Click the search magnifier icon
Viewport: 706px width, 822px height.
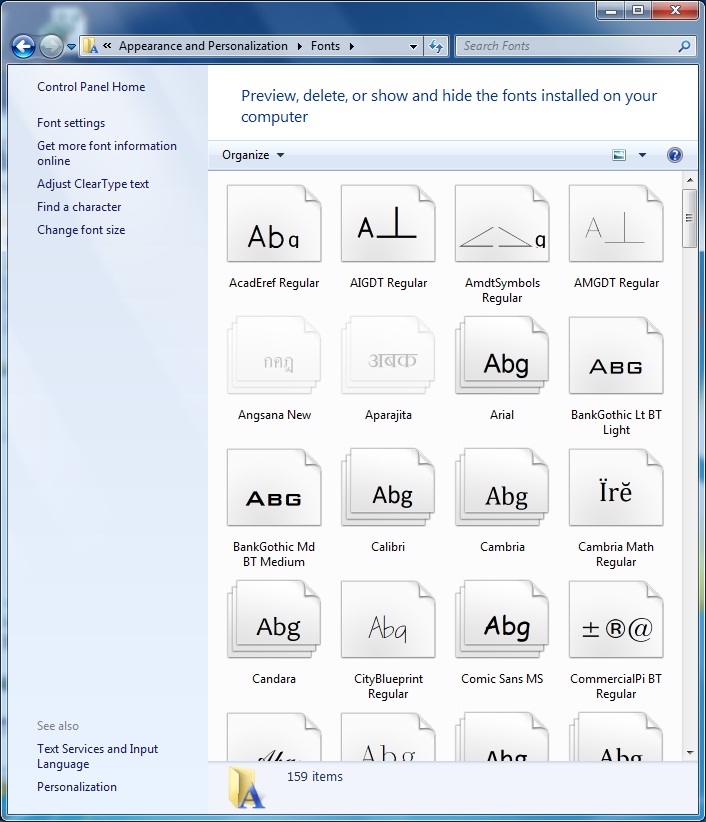click(x=684, y=46)
